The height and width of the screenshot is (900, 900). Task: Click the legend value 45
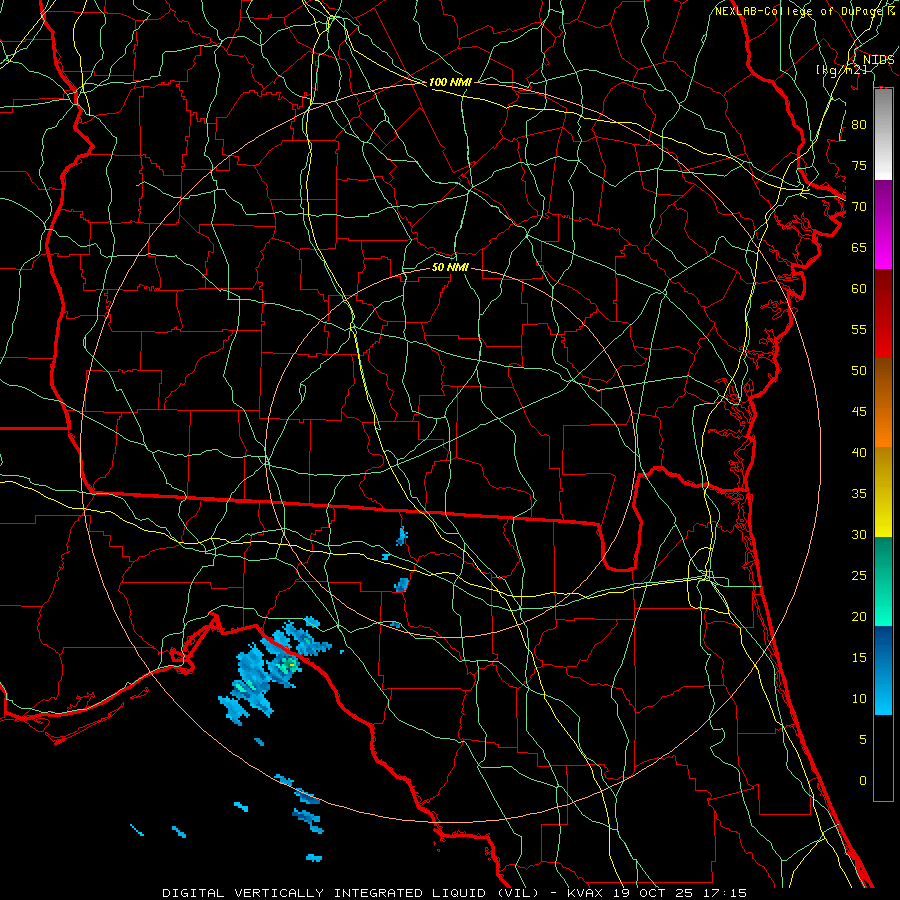click(859, 412)
